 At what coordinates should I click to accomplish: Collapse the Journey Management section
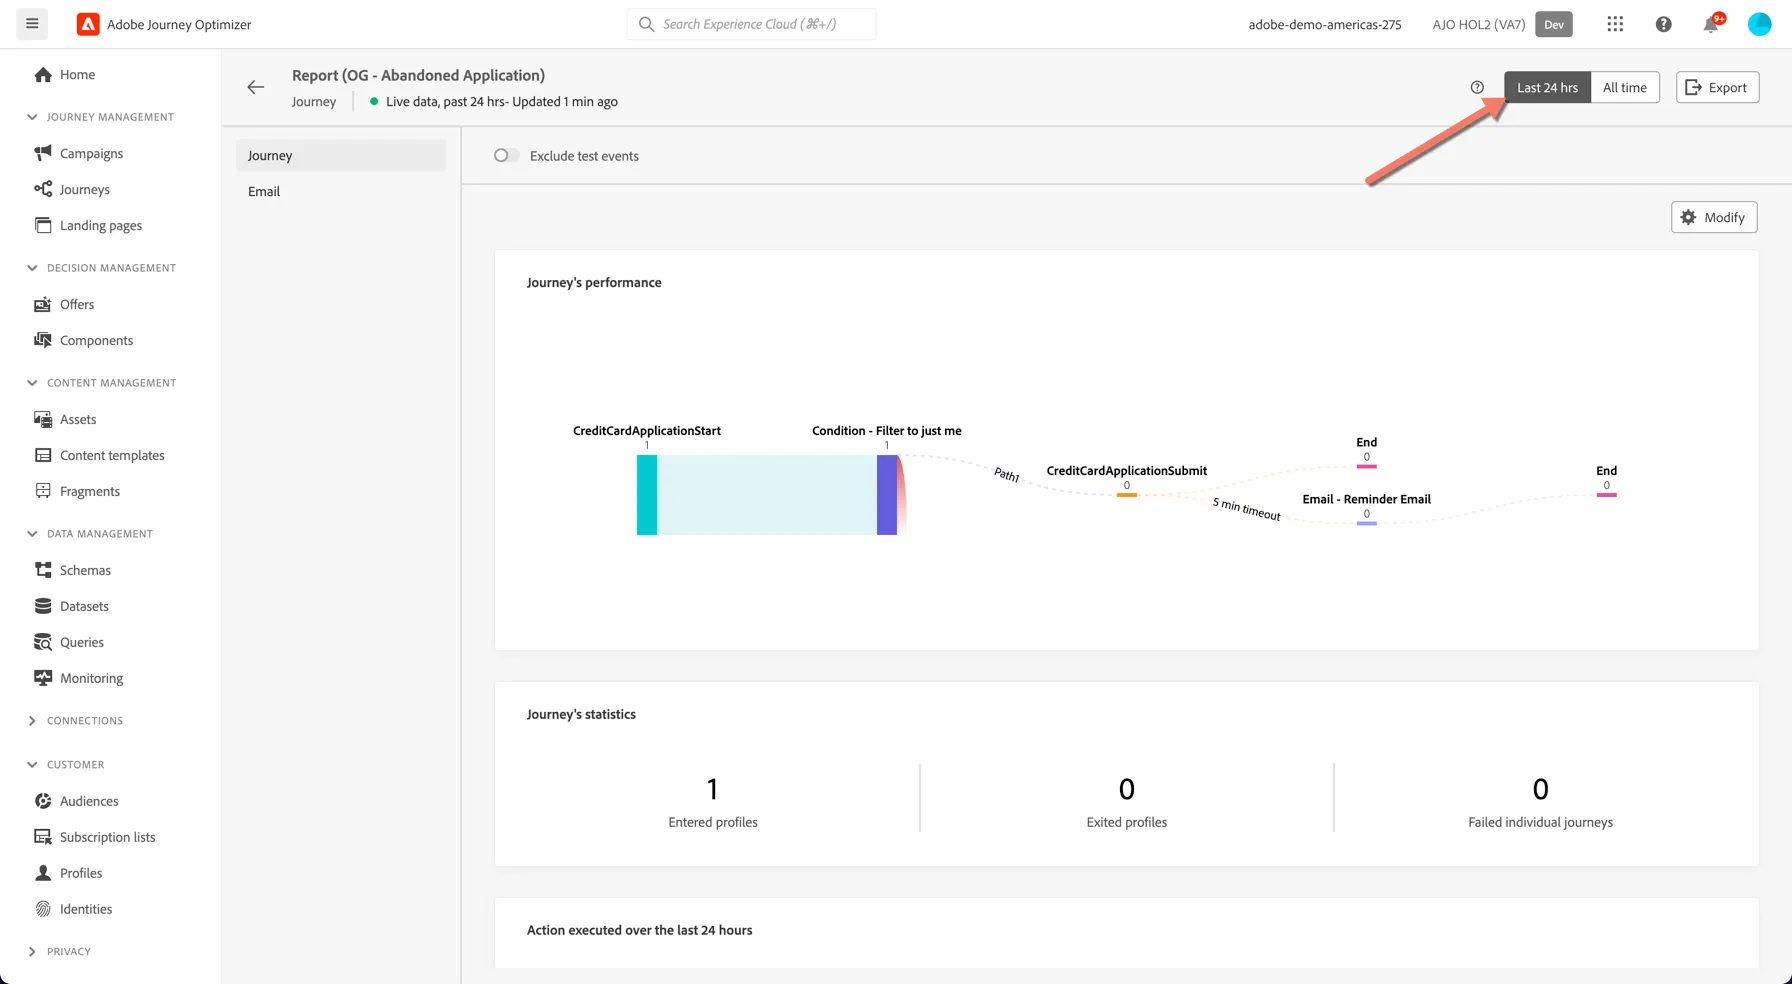tap(32, 117)
